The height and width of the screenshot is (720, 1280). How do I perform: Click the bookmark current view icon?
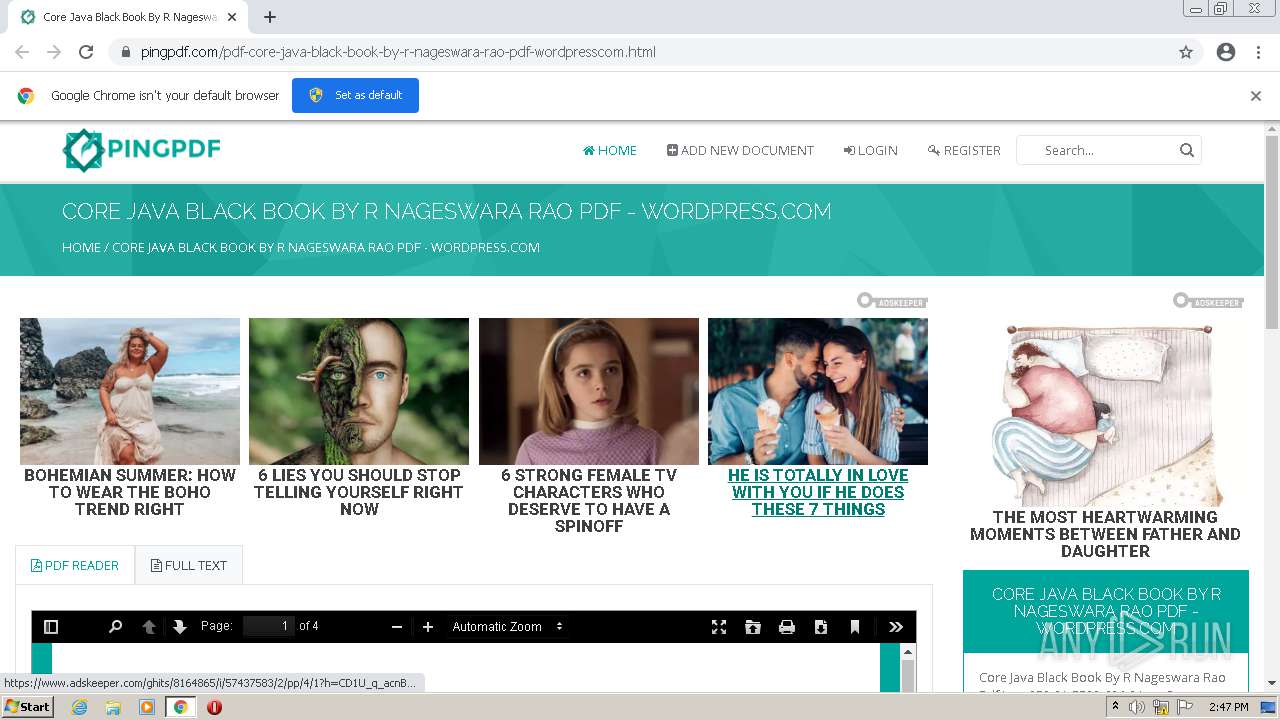[x=855, y=627]
